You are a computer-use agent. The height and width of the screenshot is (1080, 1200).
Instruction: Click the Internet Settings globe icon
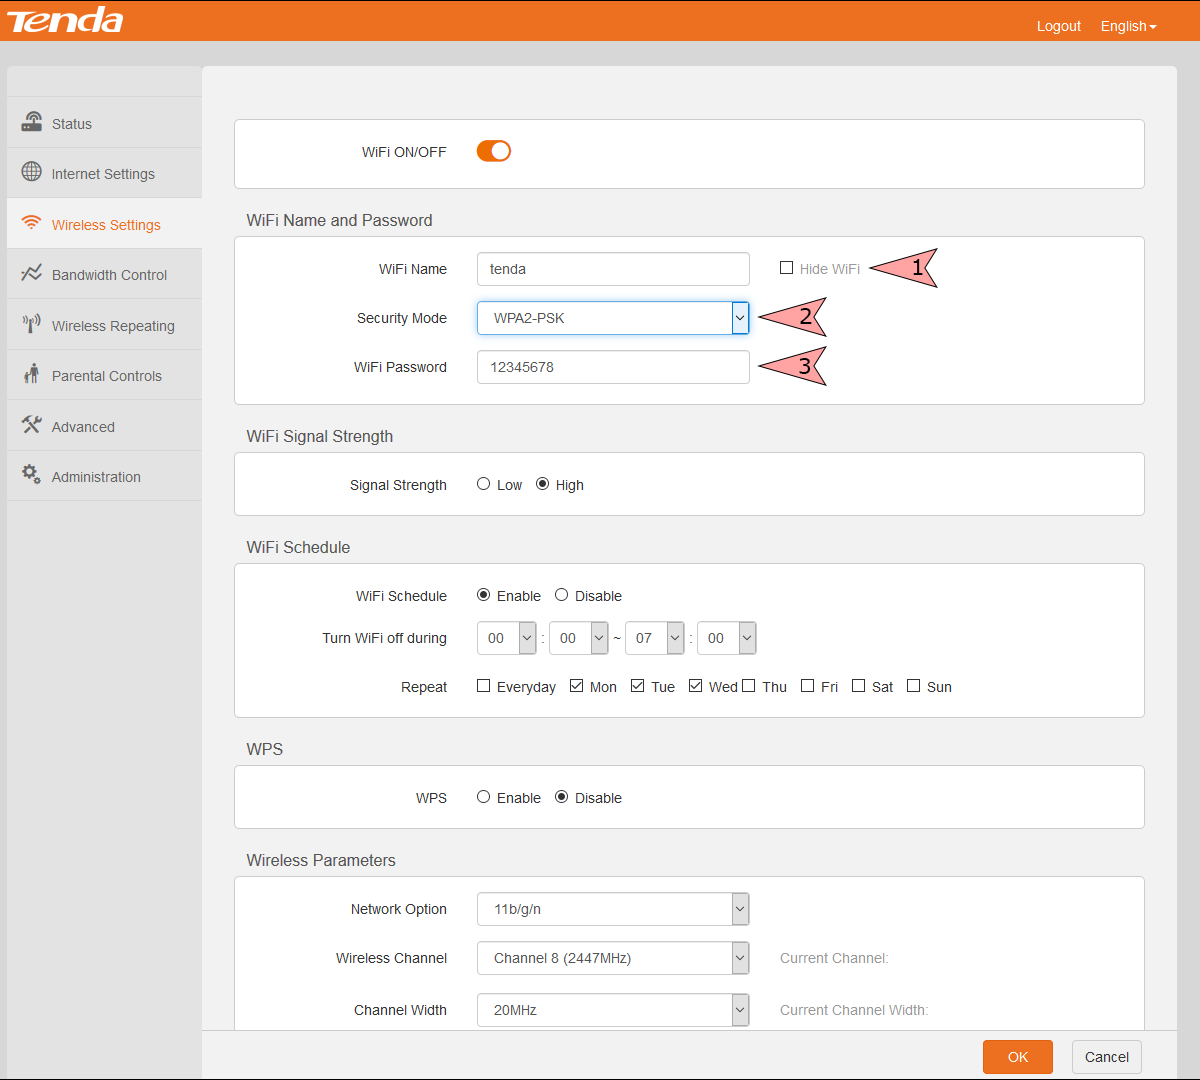pyautogui.click(x=32, y=172)
